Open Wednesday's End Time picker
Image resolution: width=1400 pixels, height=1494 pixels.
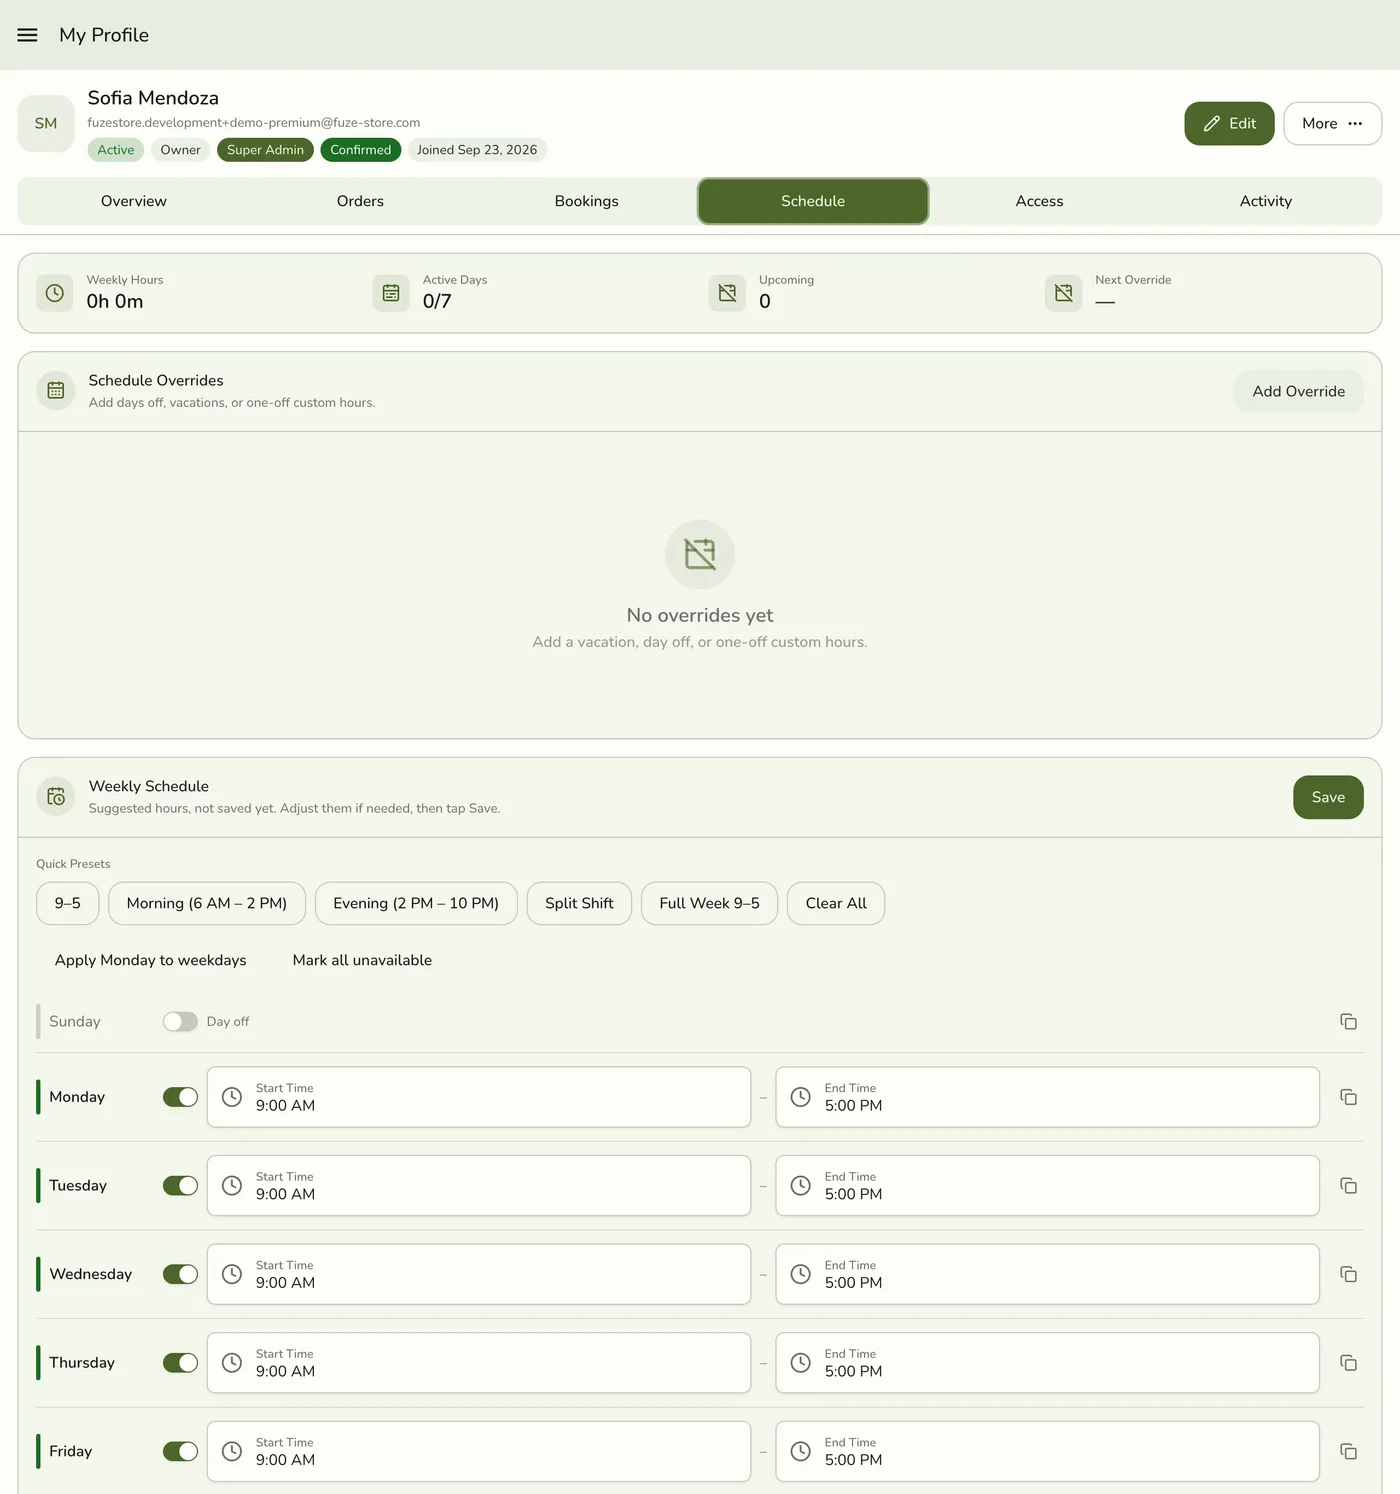click(1047, 1274)
